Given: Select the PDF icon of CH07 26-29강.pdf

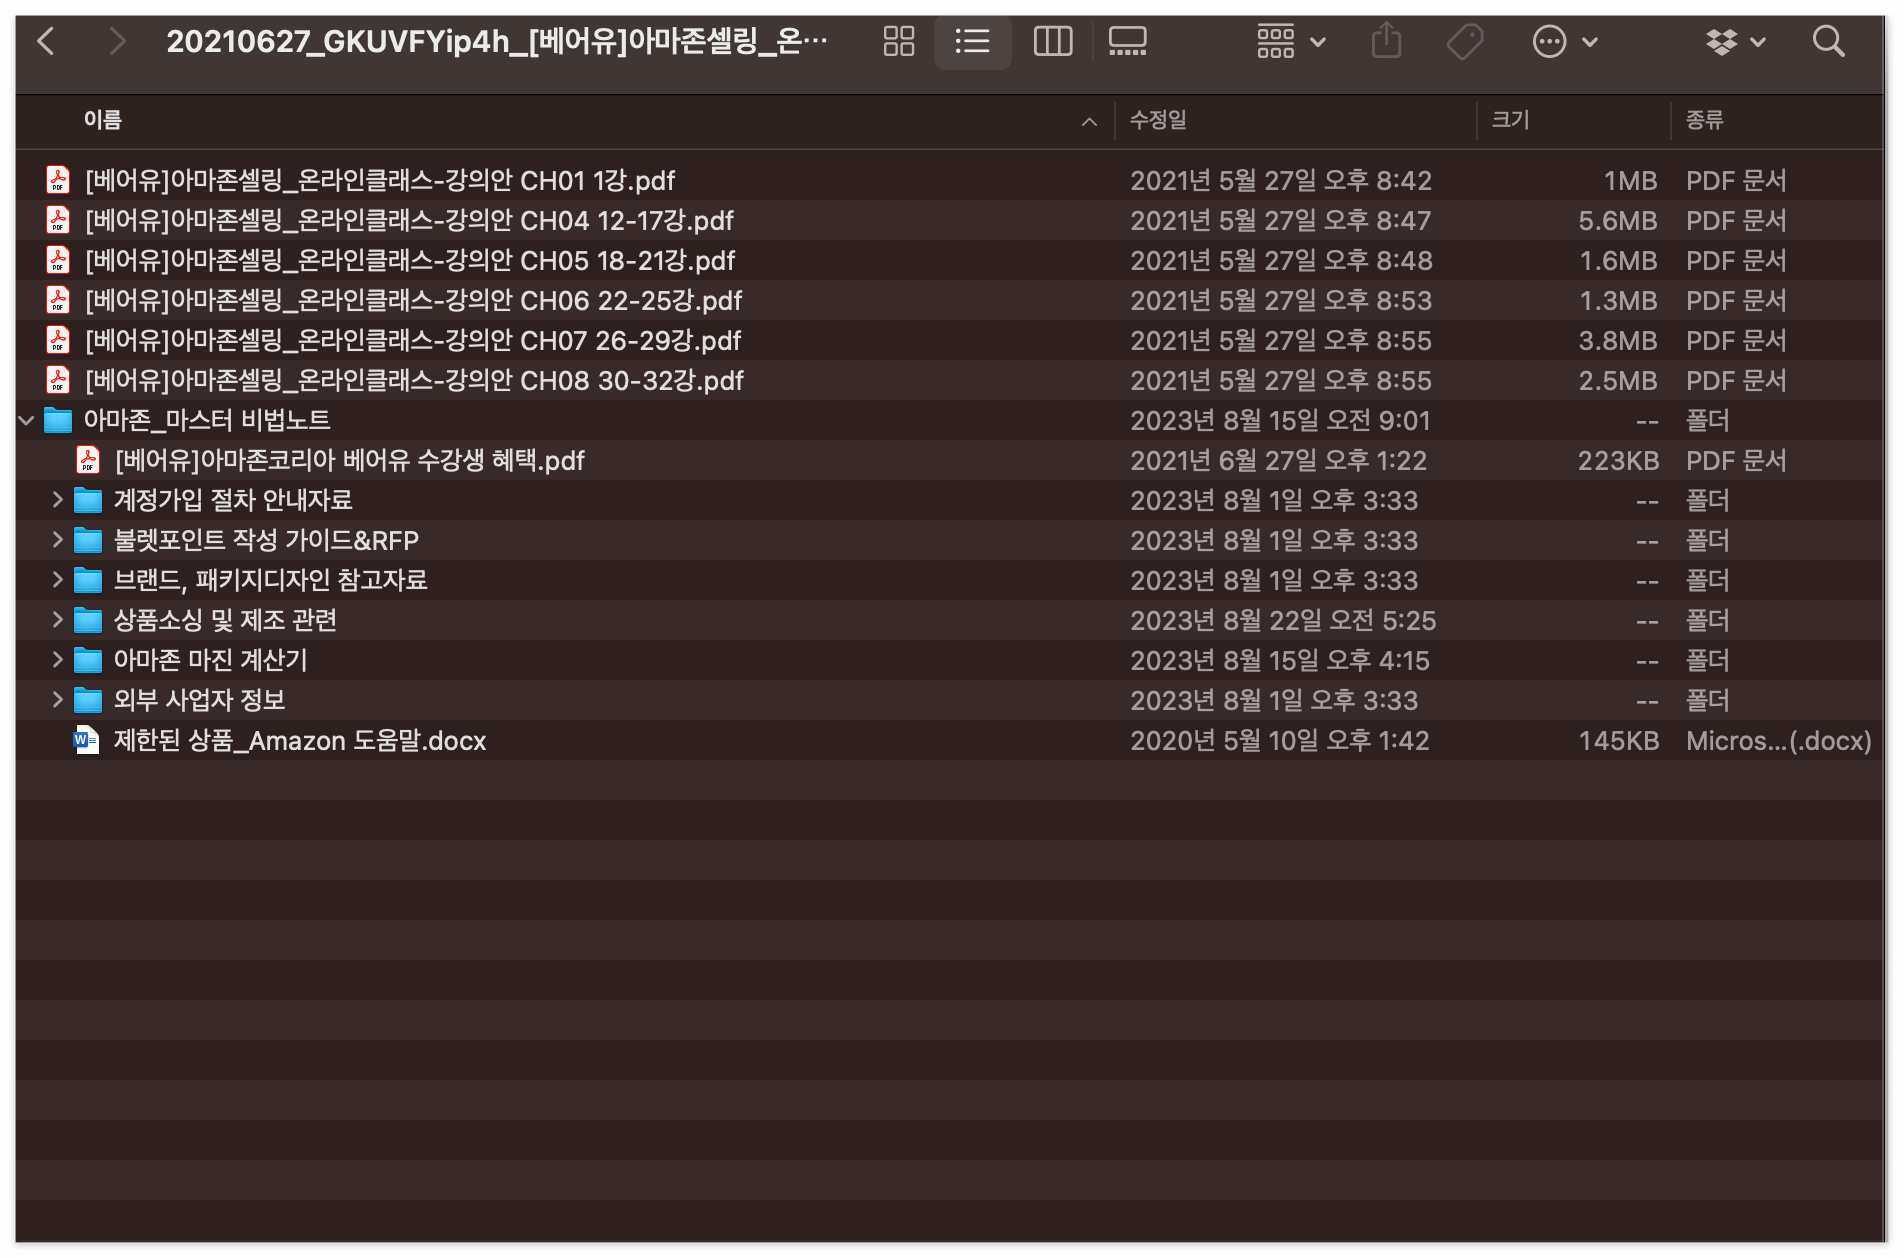Looking at the screenshot, I should 58,340.
